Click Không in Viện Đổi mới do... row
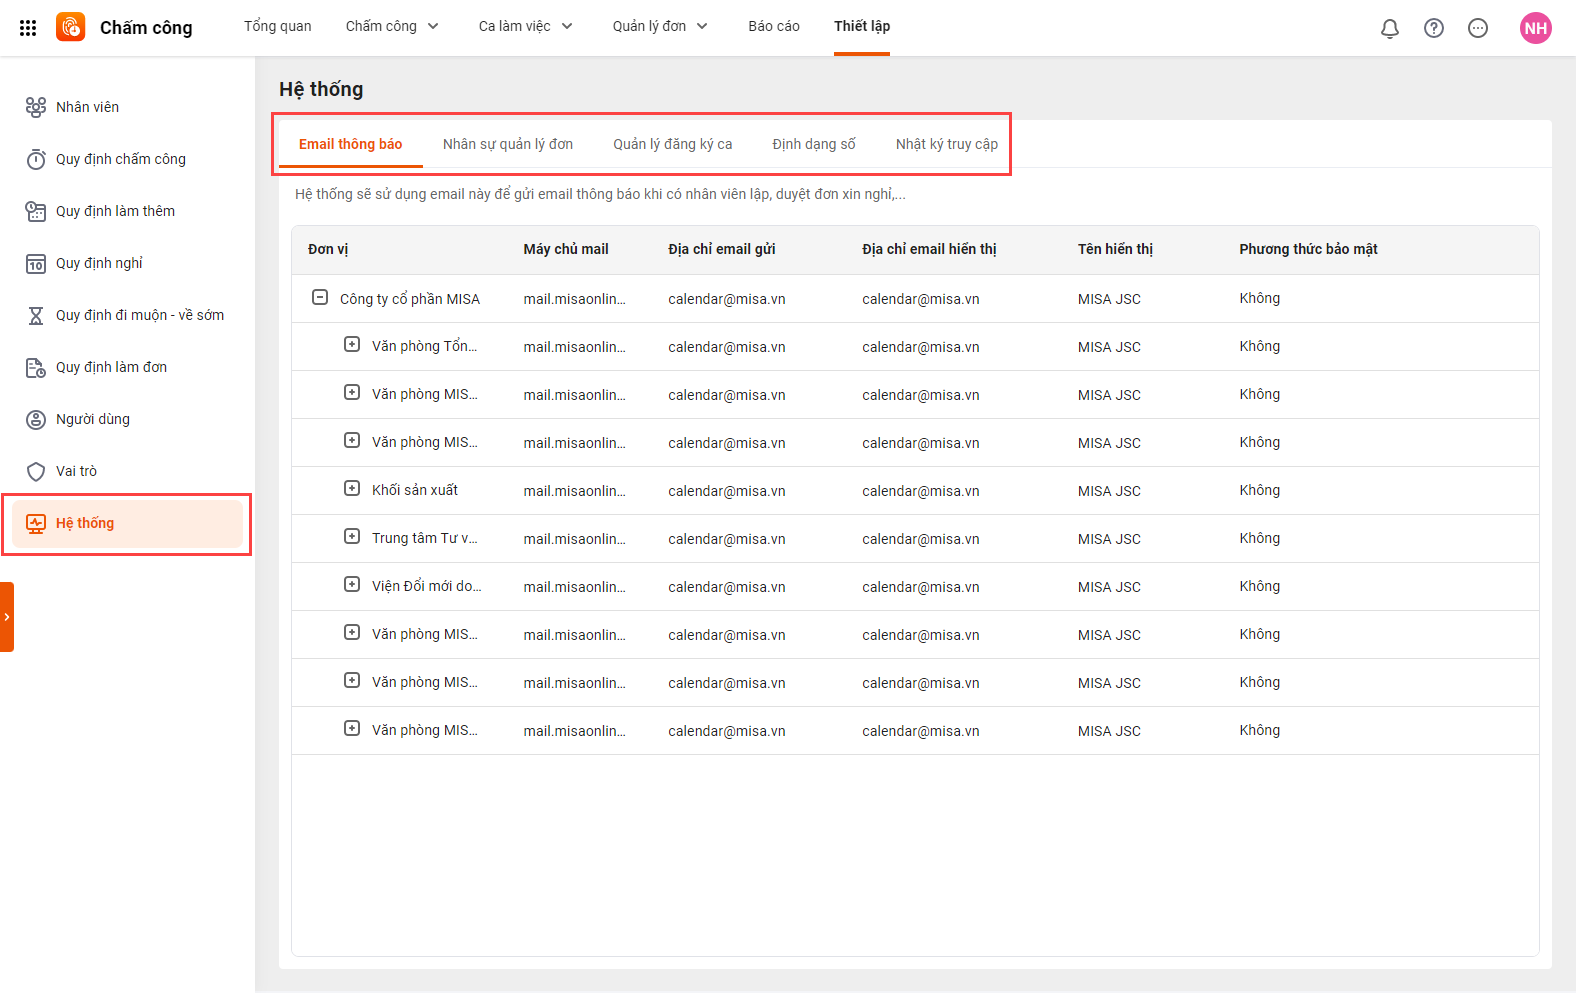The image size is (1576, 993). [x=1260, y=586]
